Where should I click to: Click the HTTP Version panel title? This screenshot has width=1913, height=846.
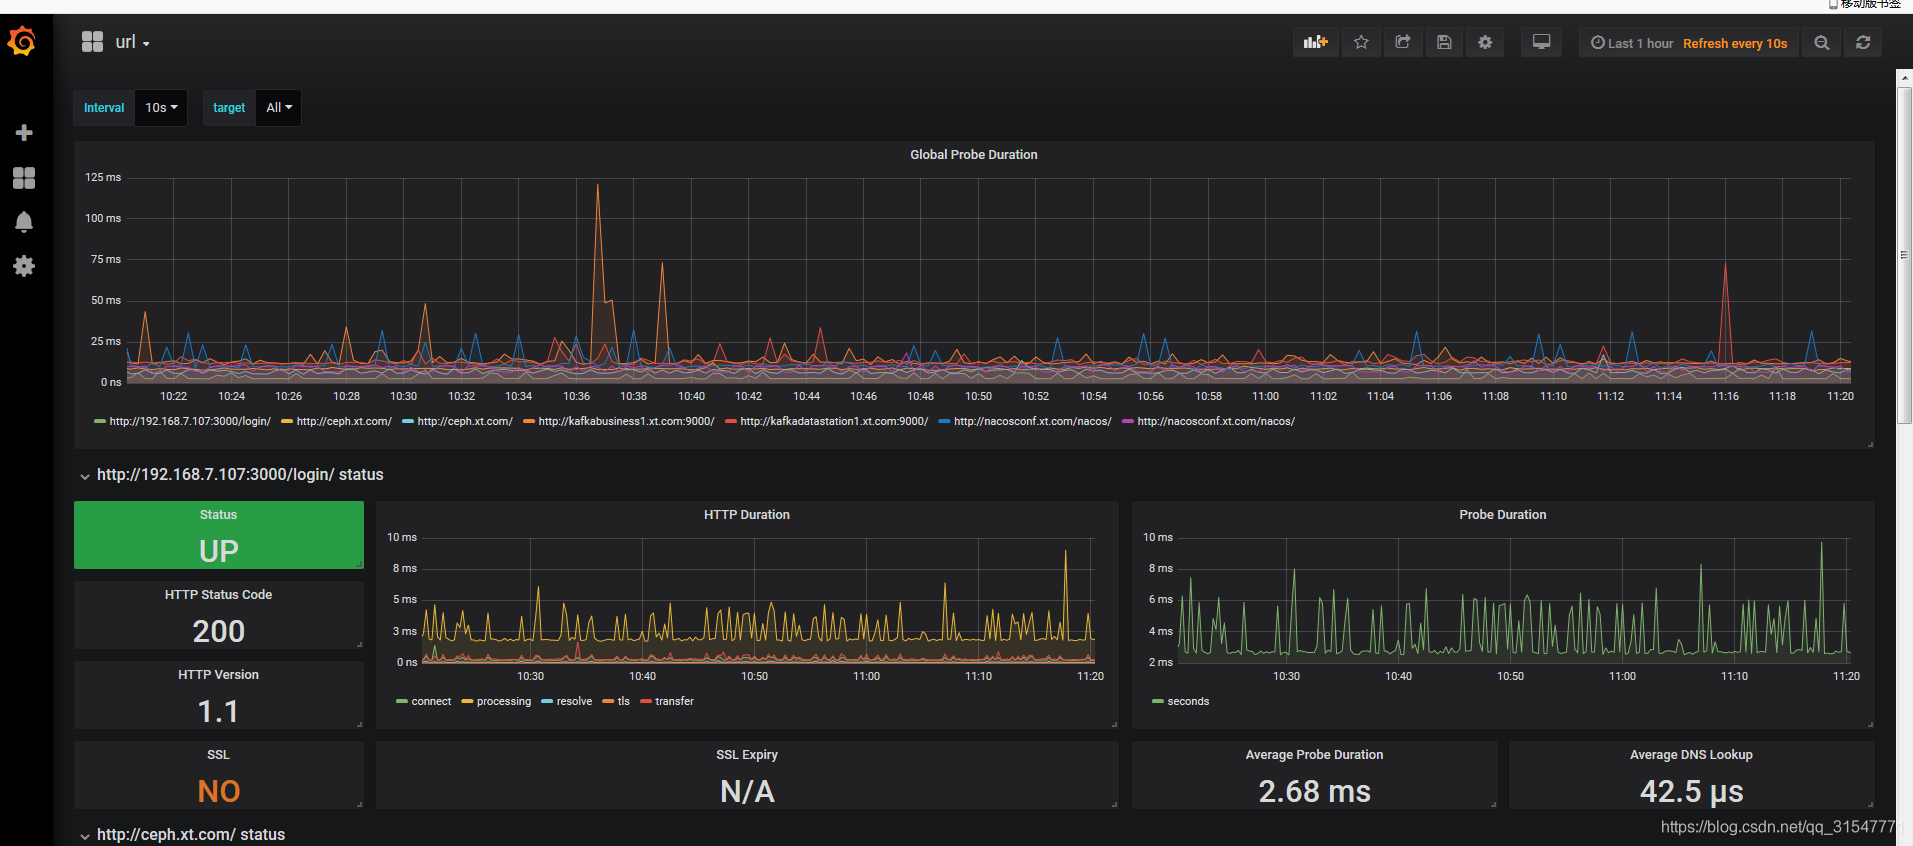[218, 674]
